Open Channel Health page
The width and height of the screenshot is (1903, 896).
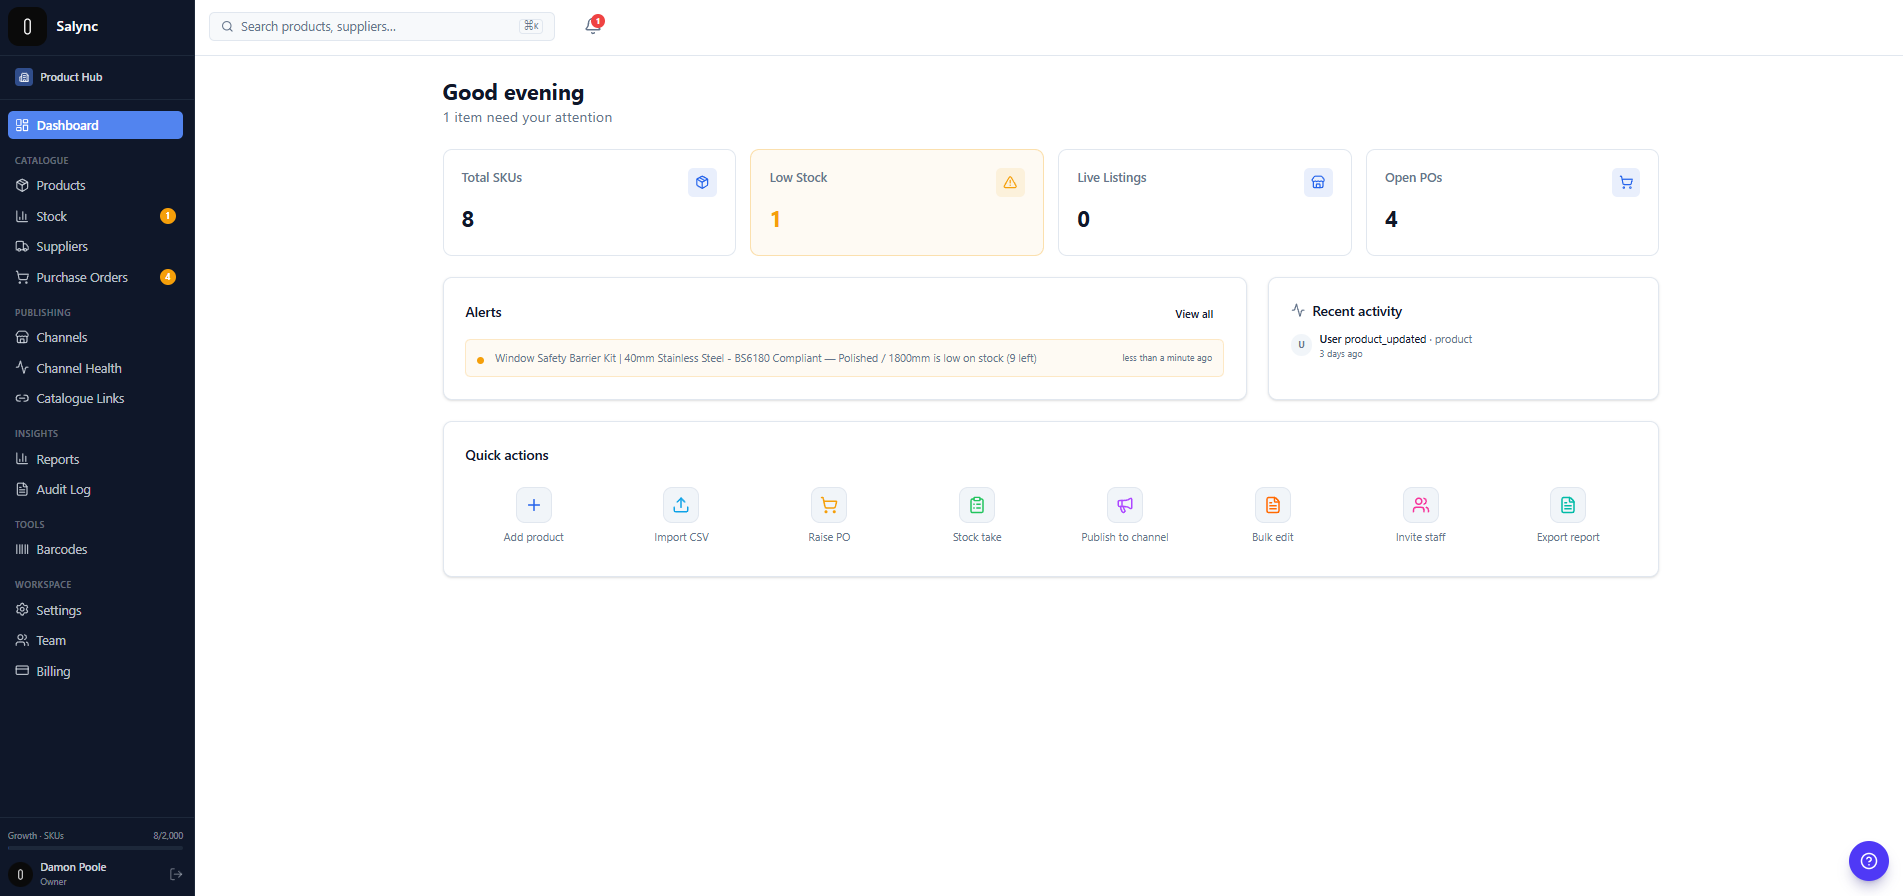point(95,368)
